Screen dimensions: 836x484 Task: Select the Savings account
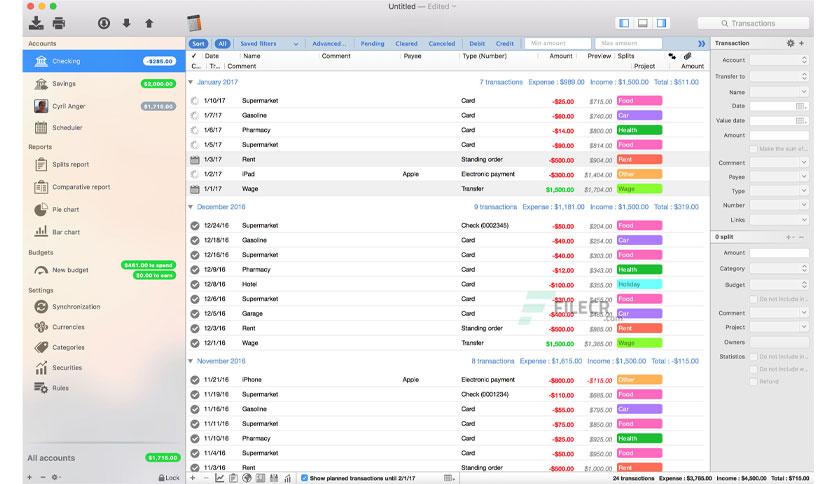[102, 84]
